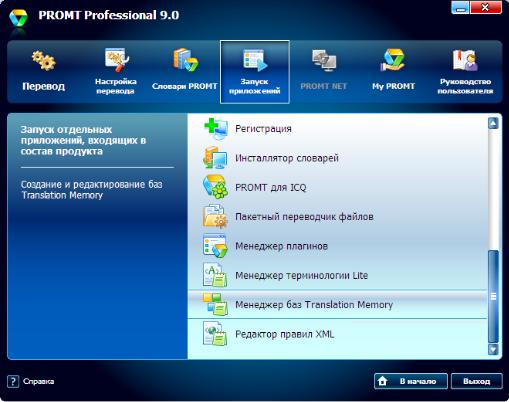Click the question mark help icon
Screen dimensions: 509x402
tap(13, 381)
